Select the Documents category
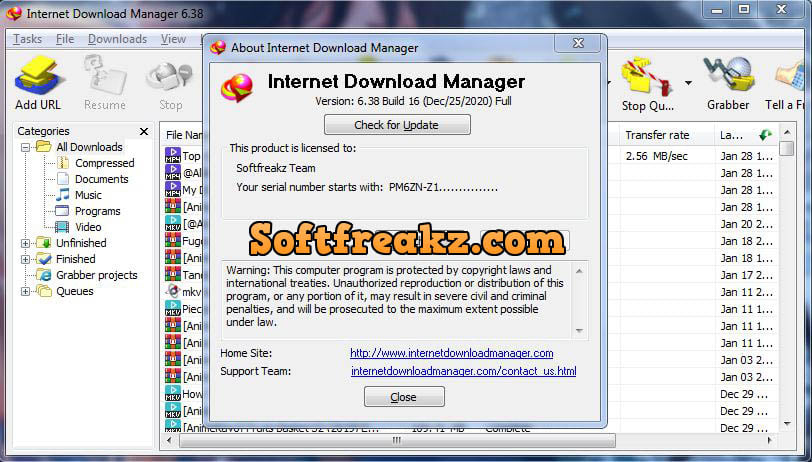The height and width of the screenshot is (462, 812). (x=102, y=179)
